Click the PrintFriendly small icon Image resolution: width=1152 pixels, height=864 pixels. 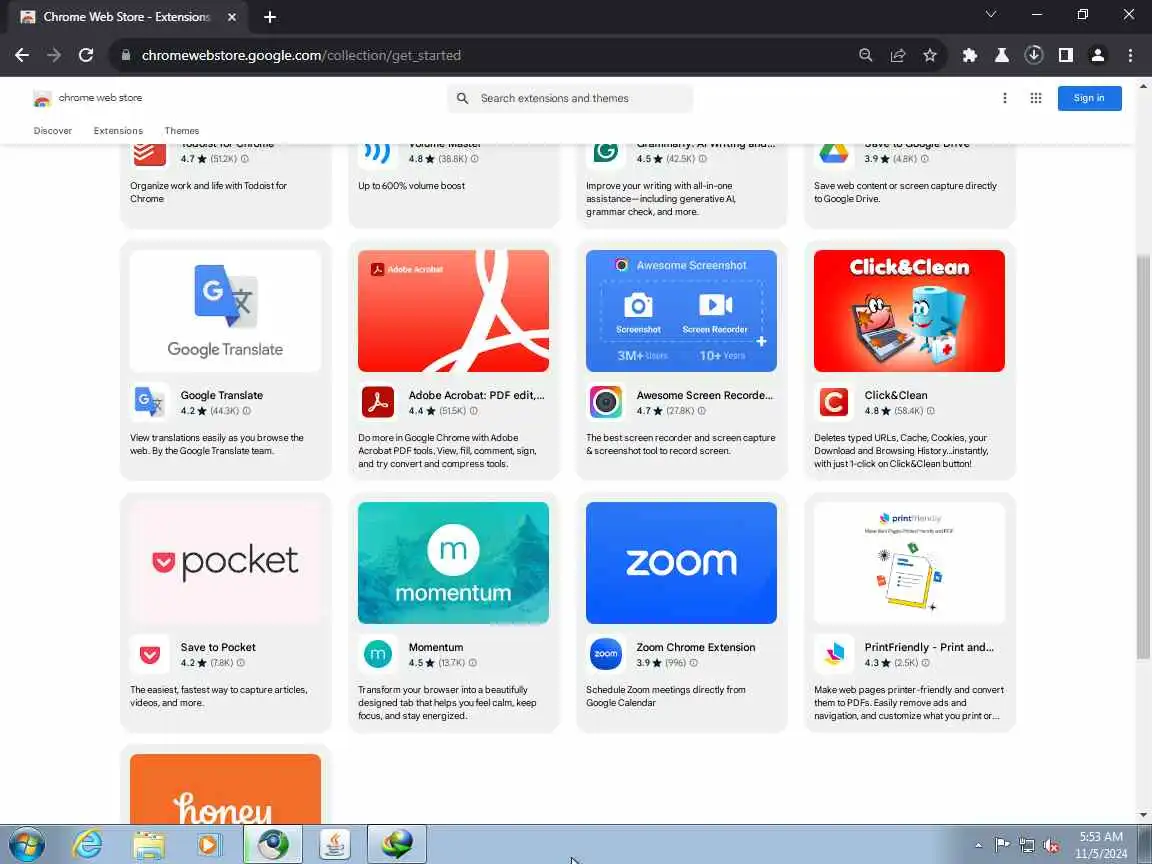pyautogui.click(x=834, y=654)
